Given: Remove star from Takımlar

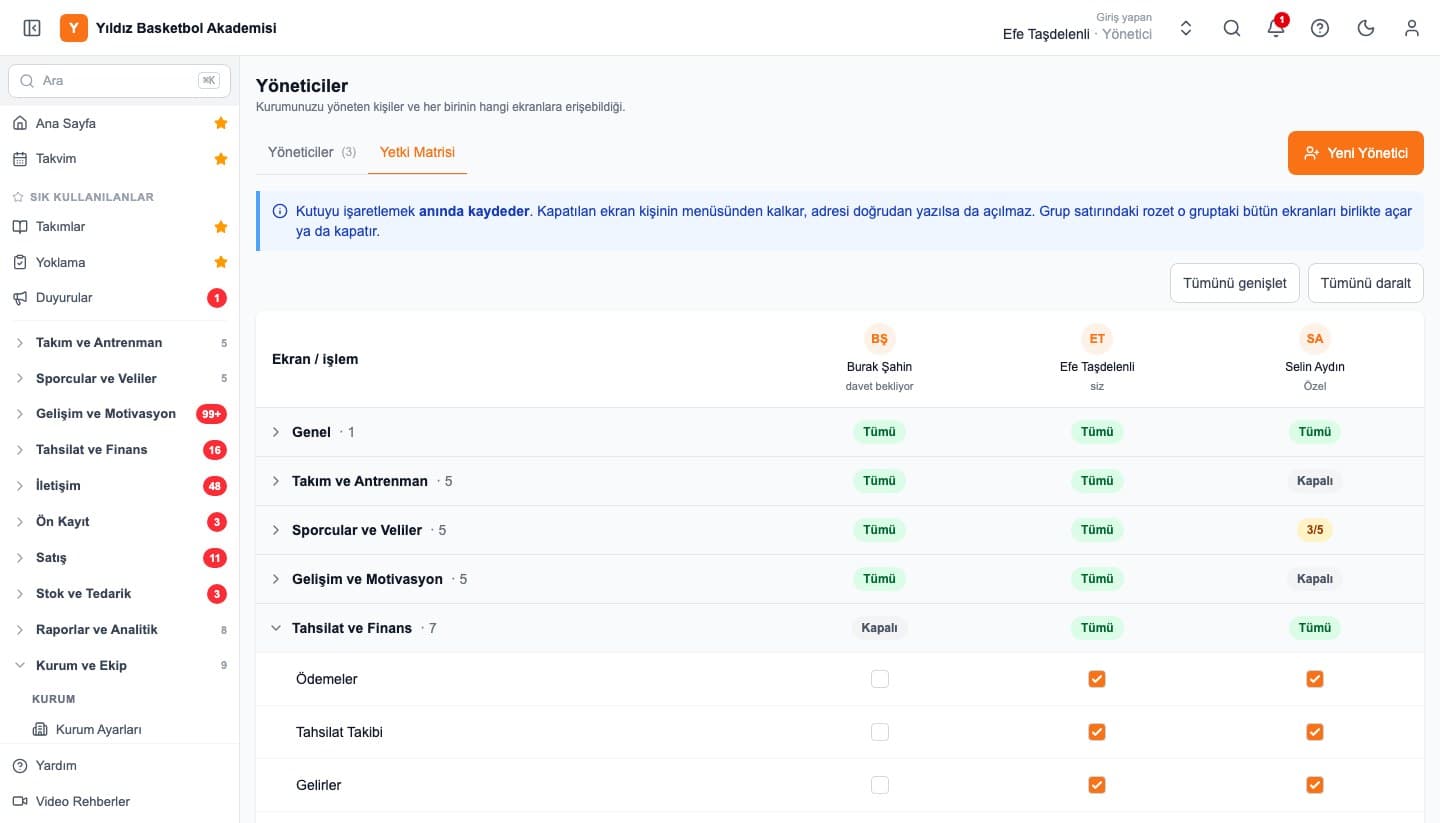Looking at the screenshot, I should [221, 227].
